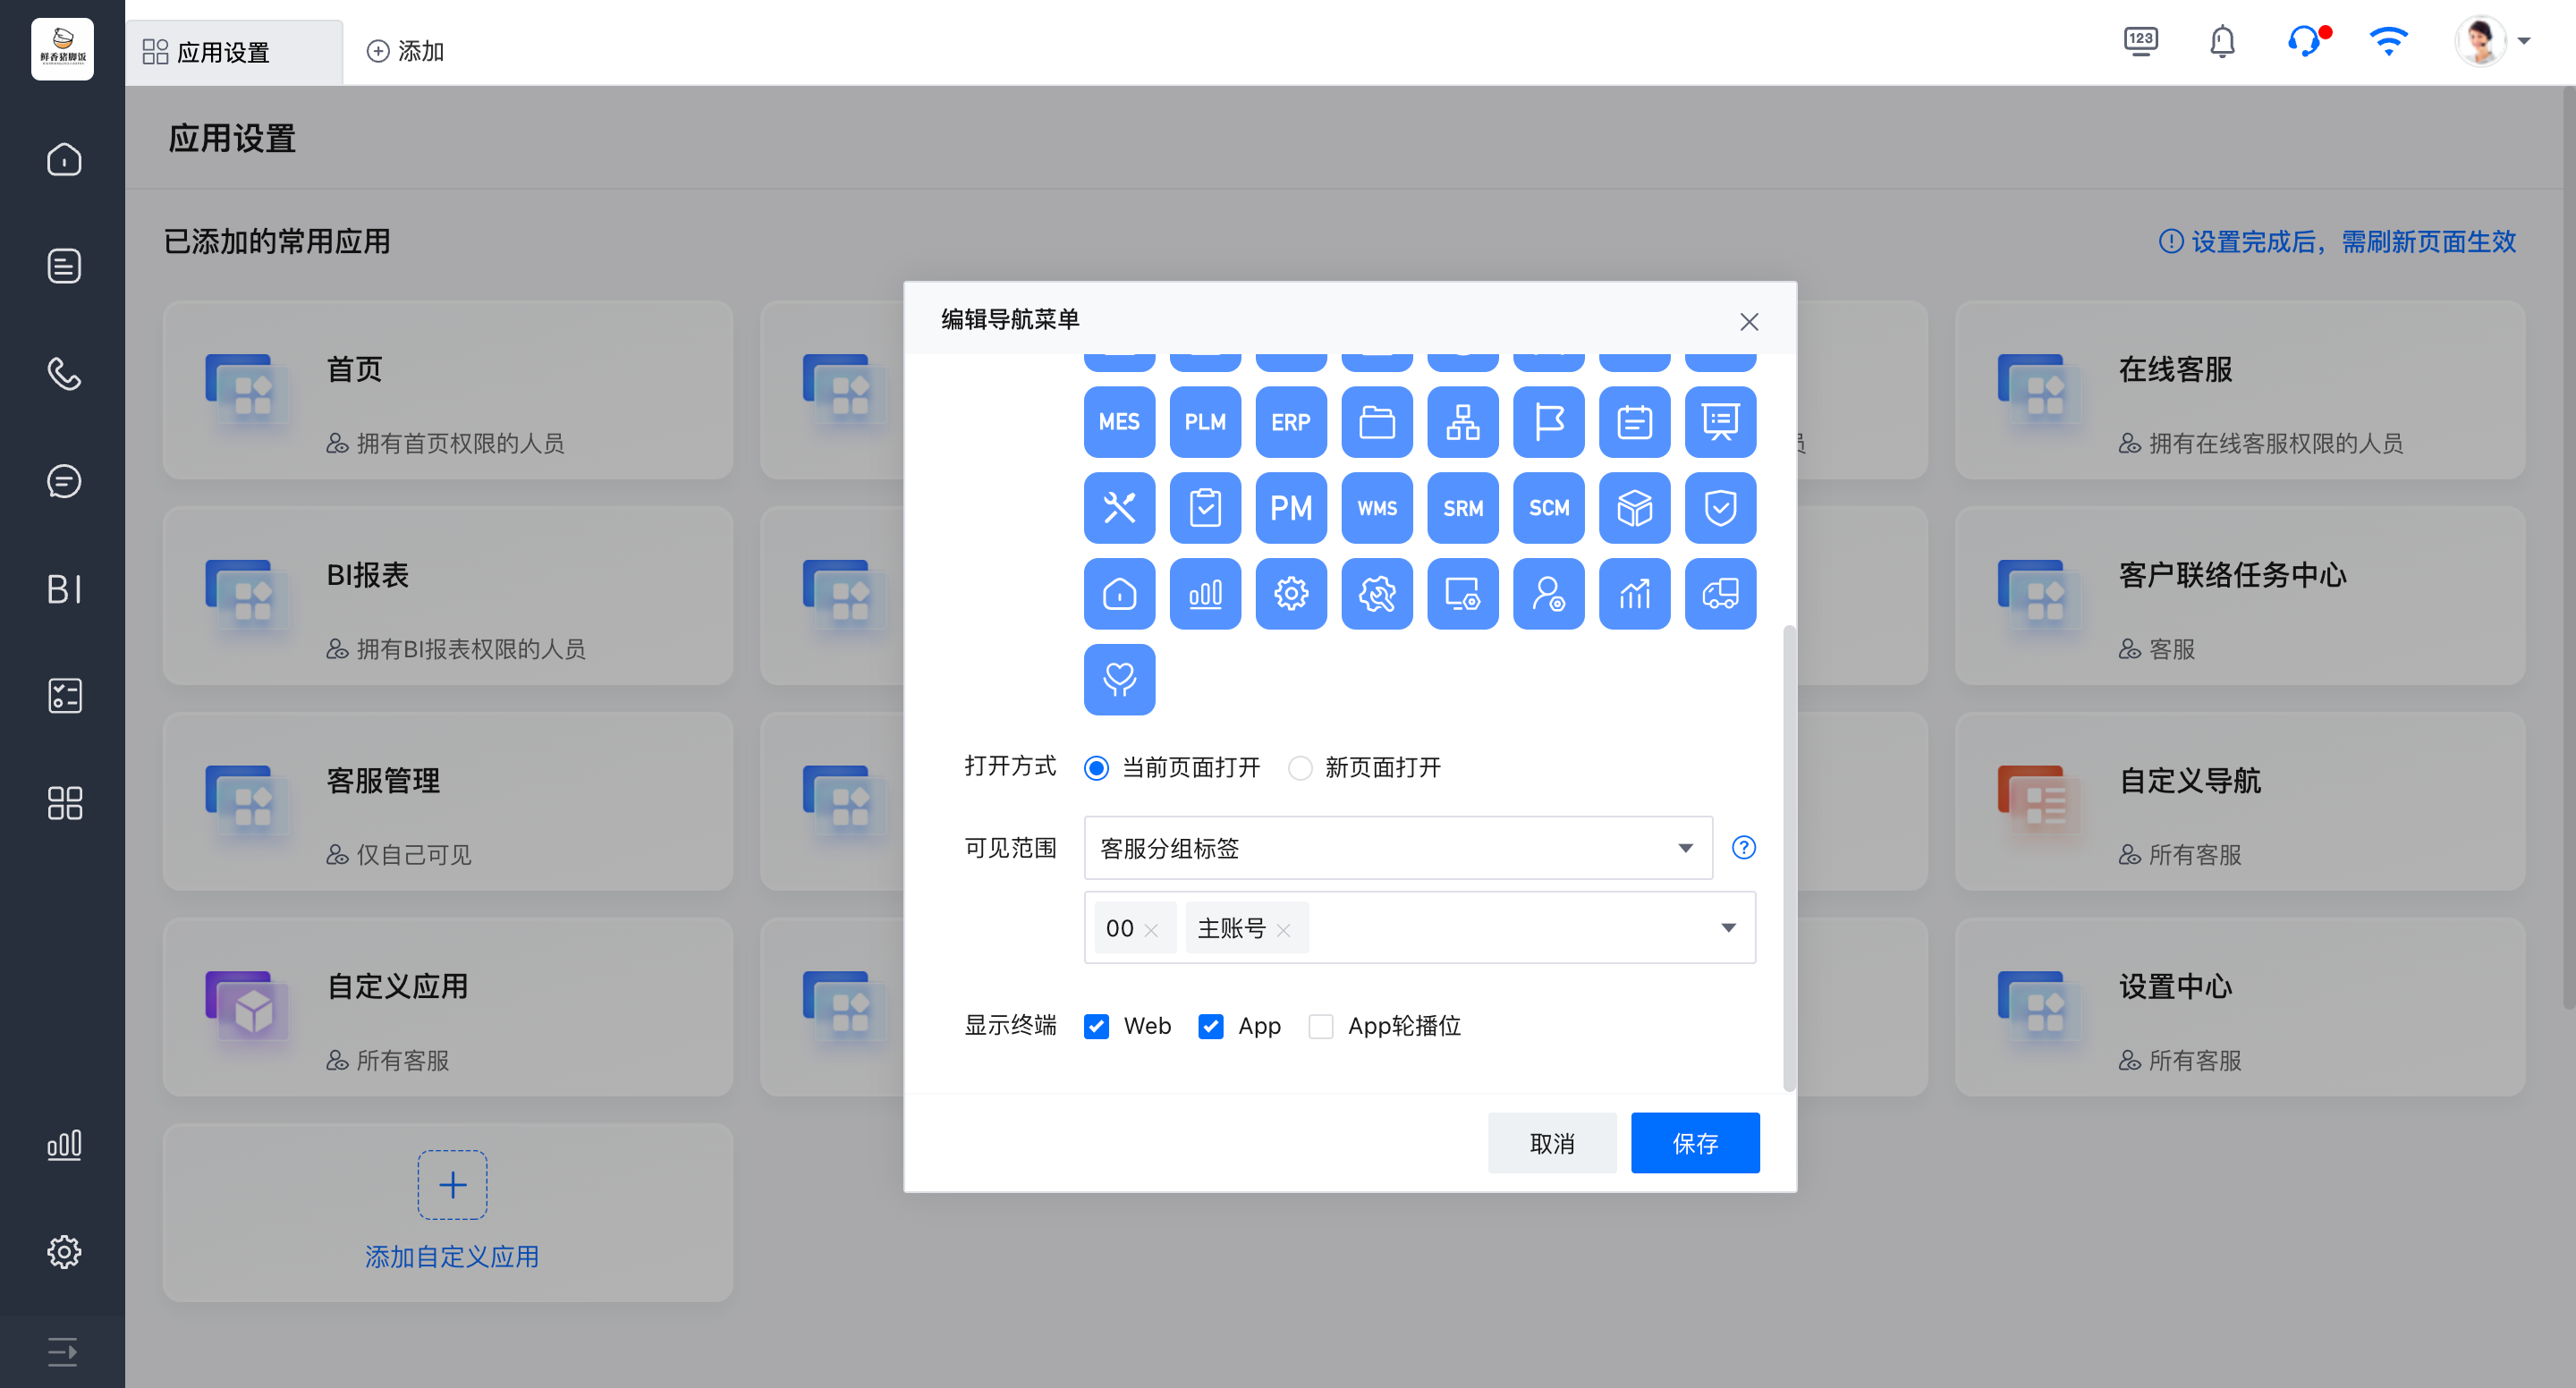Pick the PM icon tile
This screenshot has width=2576, height=1388.
pyautogui.click(x=1291, y=508)
